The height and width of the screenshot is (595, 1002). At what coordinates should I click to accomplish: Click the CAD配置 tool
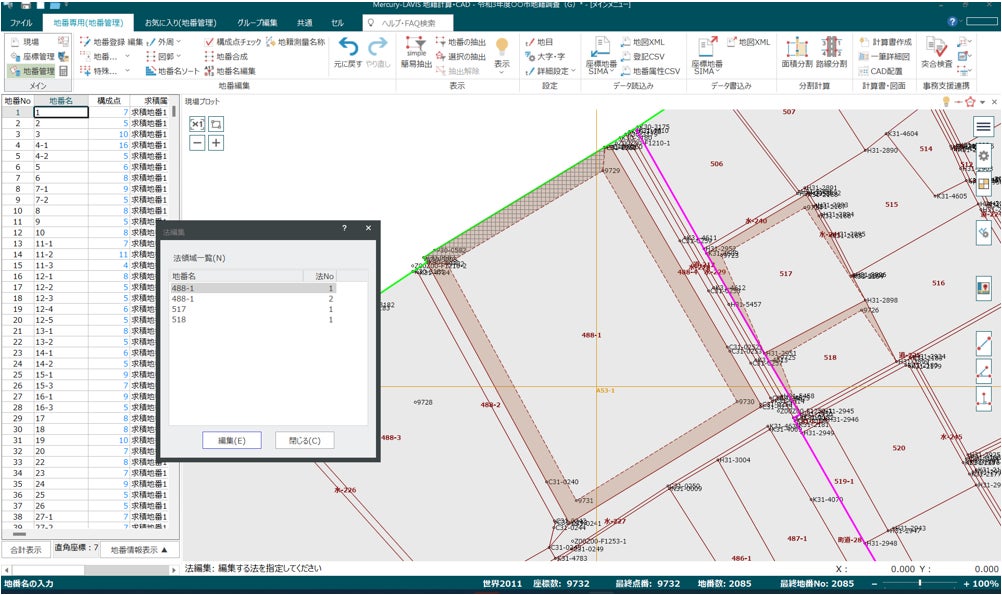pyautogui.click(x=881, y=71)
